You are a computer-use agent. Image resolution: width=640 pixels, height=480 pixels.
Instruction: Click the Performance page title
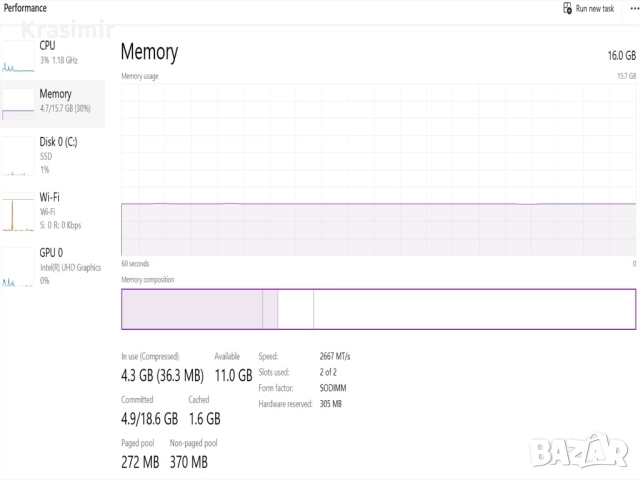coord(24,8)
